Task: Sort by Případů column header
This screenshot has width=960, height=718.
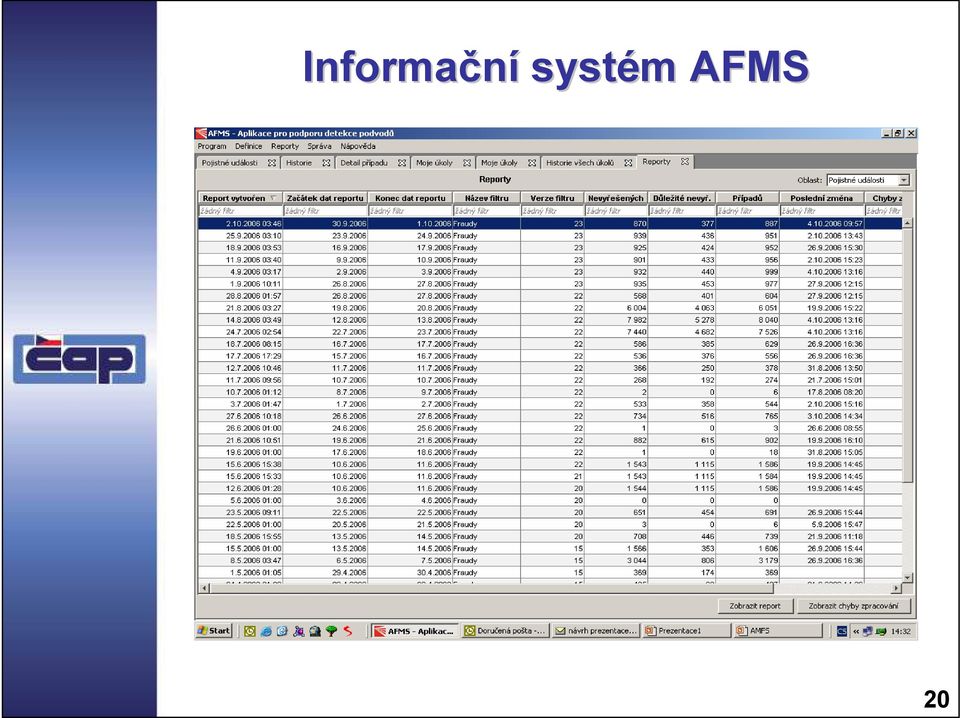Action: click(748, 198)
